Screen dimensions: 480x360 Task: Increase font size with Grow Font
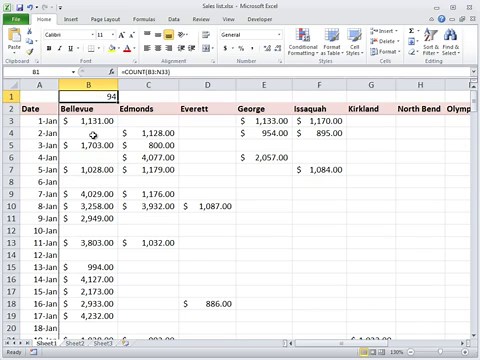tap(122, 35)
